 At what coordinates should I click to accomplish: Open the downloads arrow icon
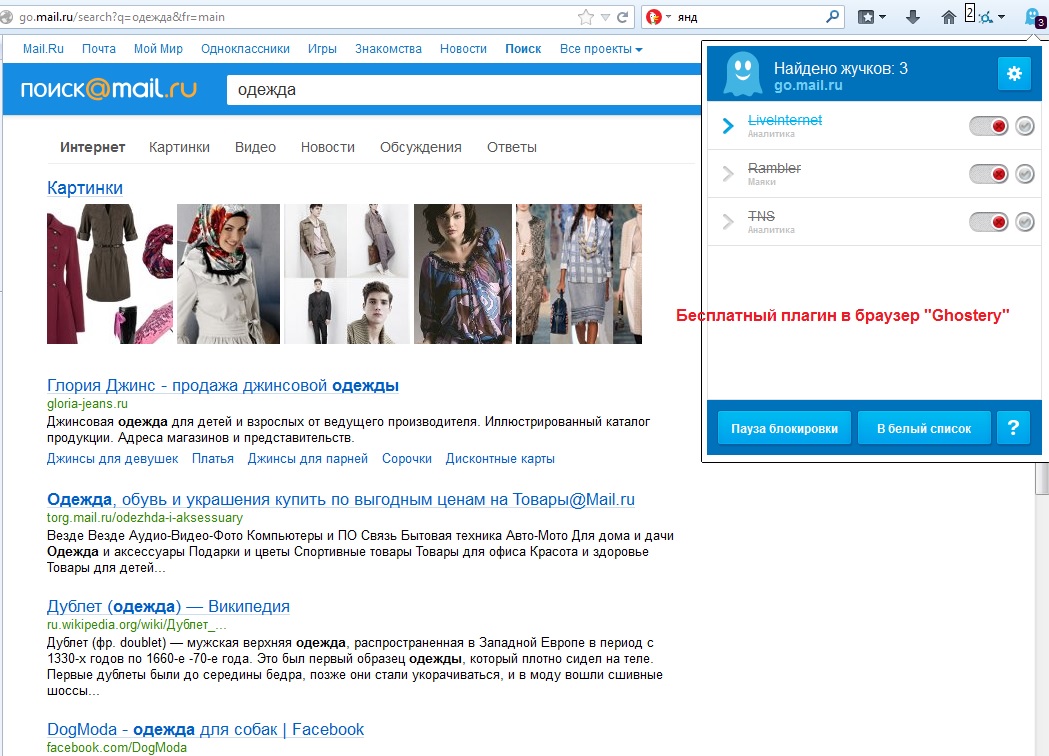pos(912,17)
